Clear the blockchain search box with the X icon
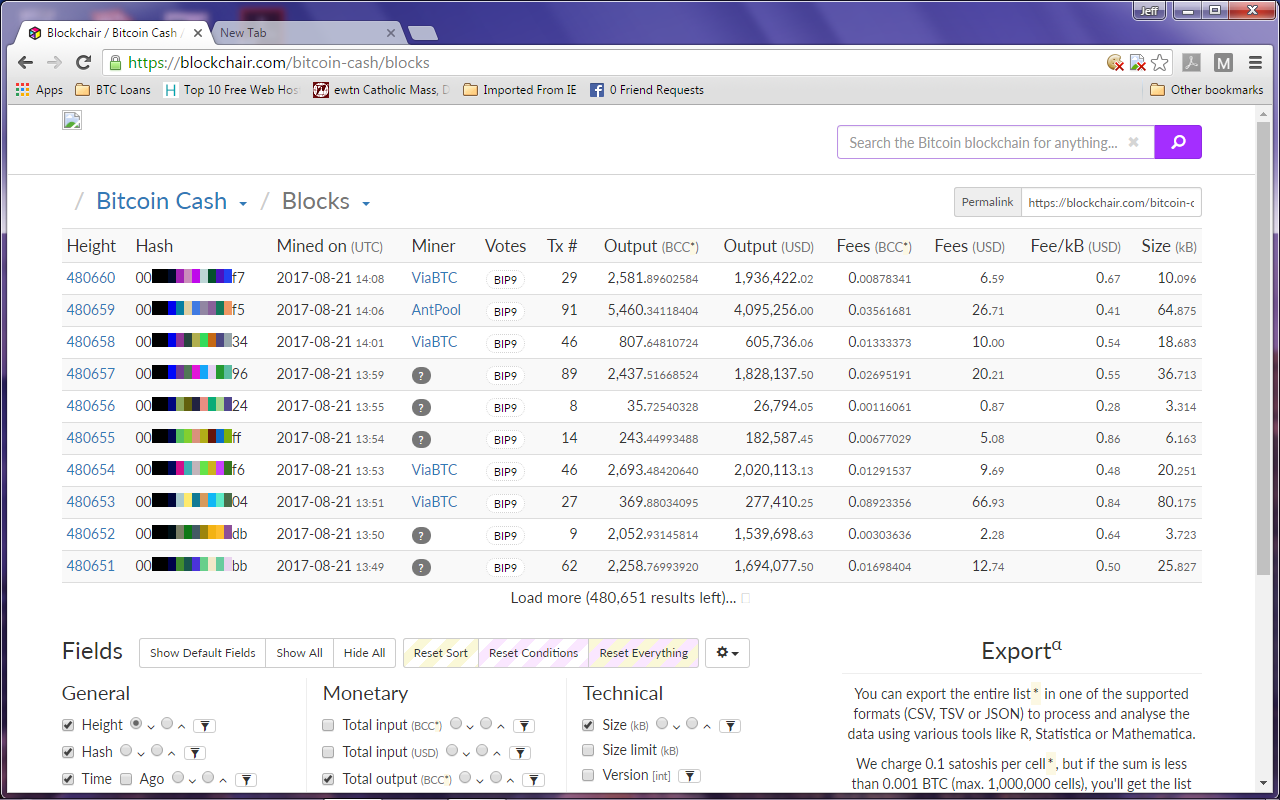 pos(1133,142)
